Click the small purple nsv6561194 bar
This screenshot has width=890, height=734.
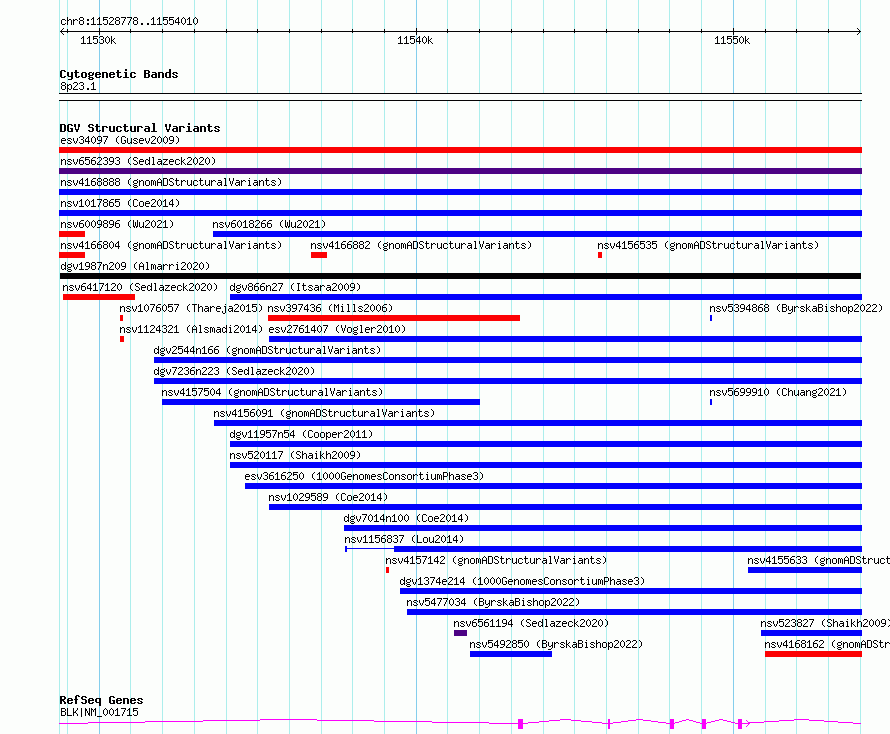pos(460,633)
